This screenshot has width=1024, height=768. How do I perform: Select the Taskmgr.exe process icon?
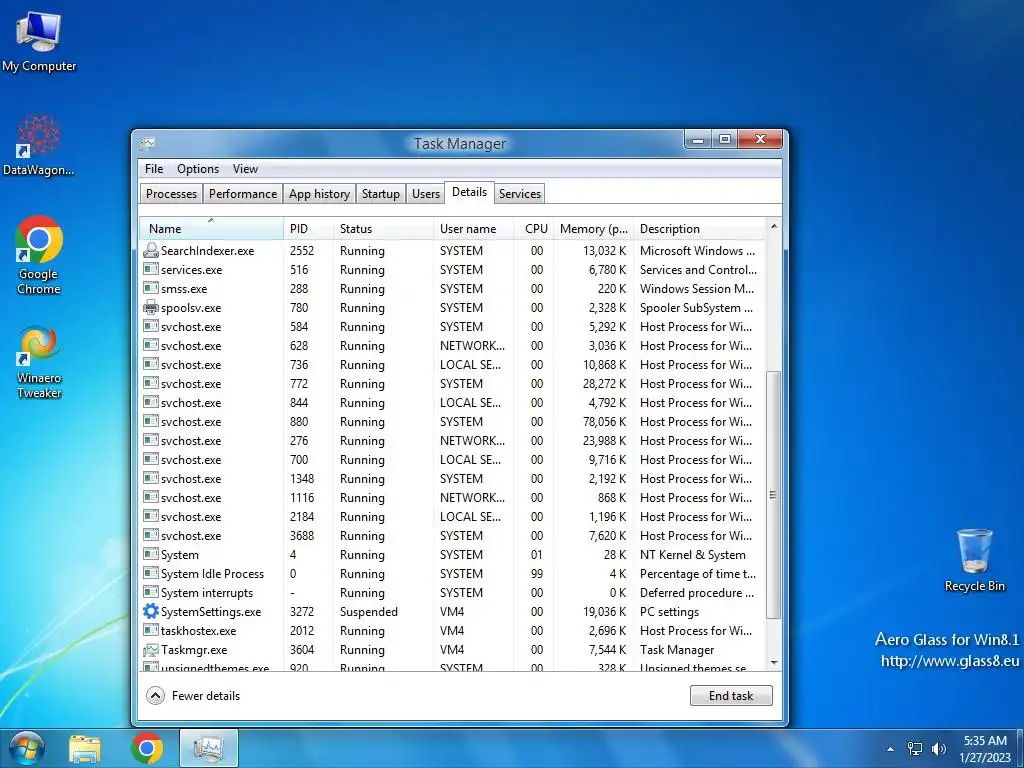point(151,649)
